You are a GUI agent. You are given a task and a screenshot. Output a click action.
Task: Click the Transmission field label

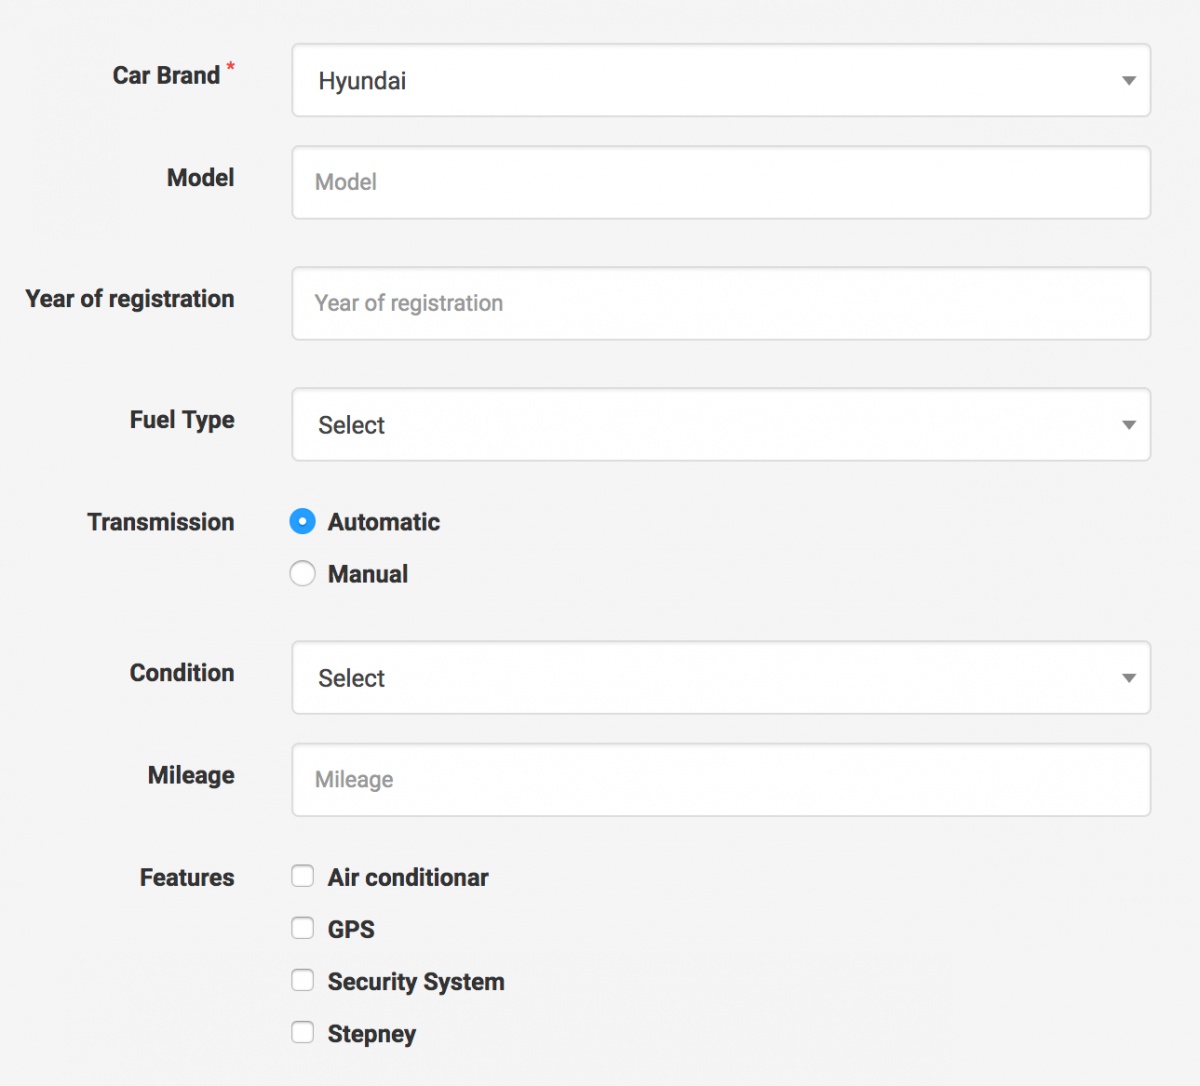(161, 522)
